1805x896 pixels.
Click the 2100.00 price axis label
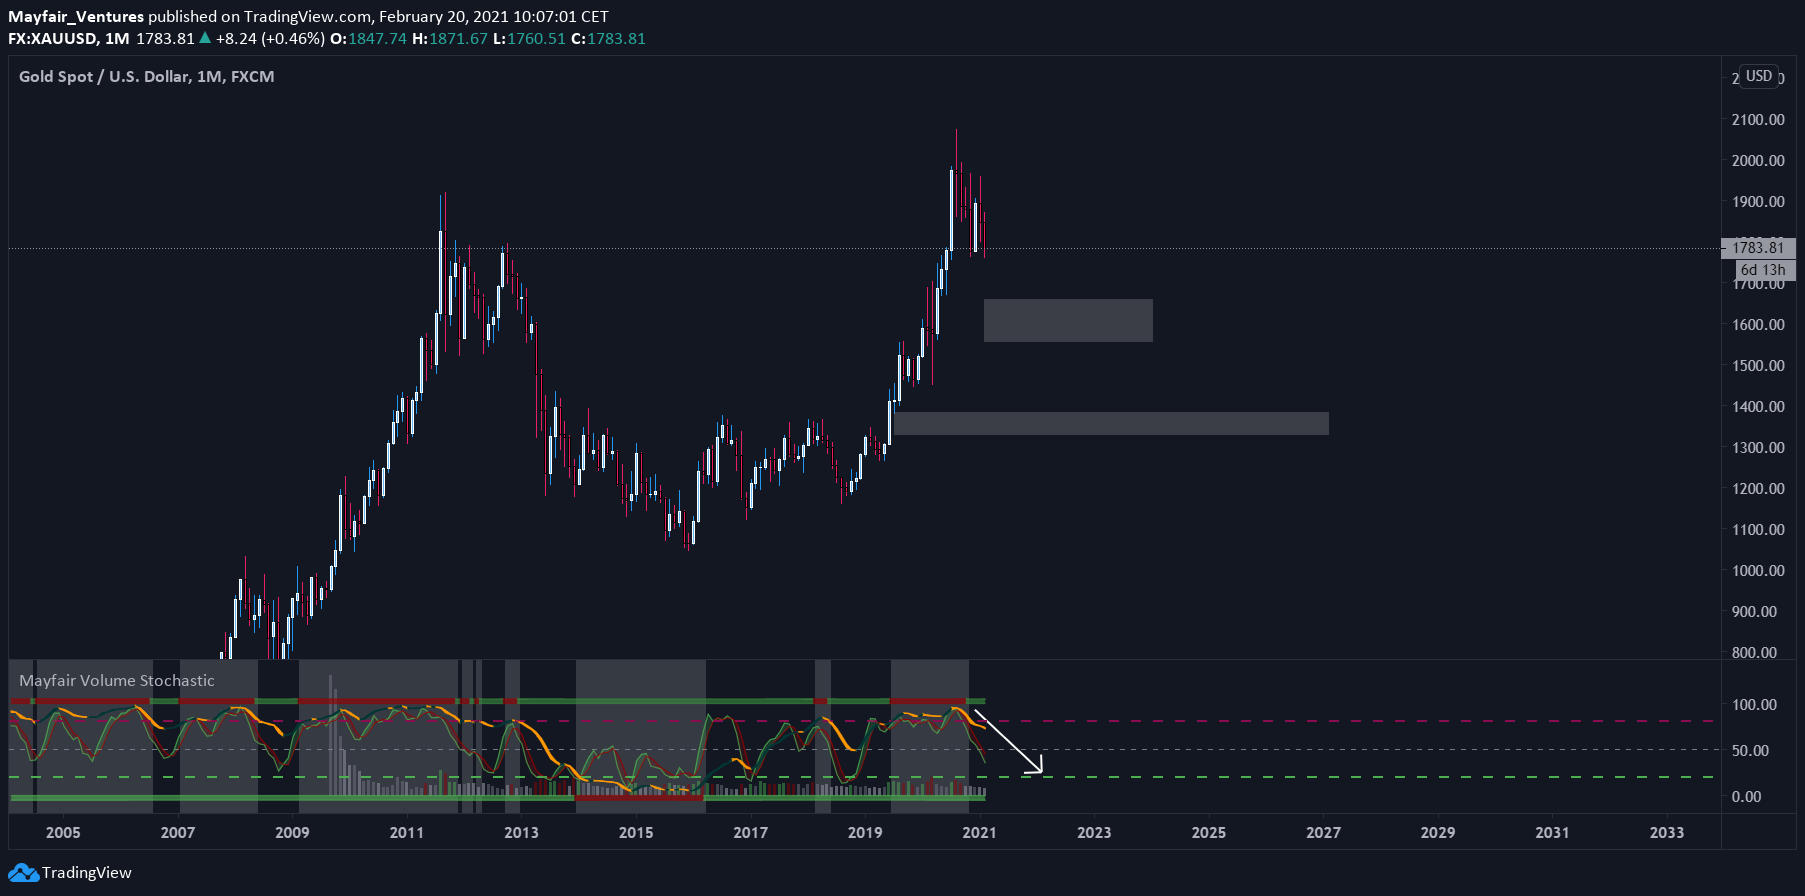[x=1758, y=120]
